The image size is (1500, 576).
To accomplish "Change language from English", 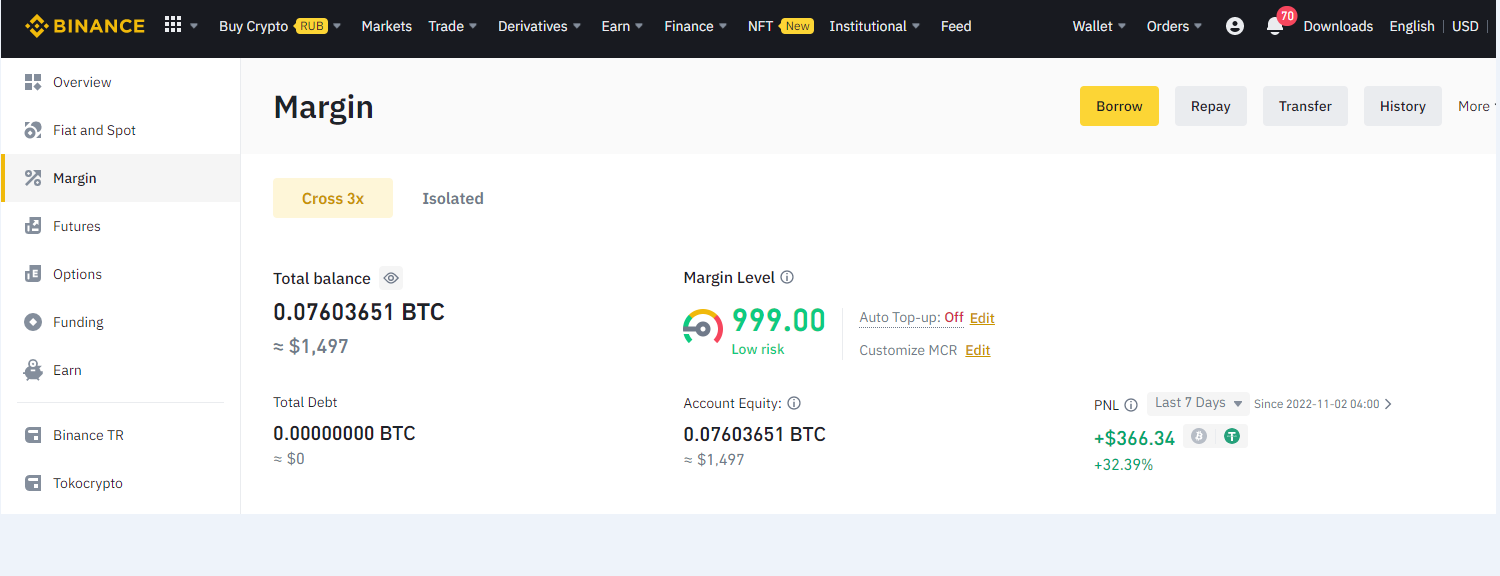I will pos(1412,26).
